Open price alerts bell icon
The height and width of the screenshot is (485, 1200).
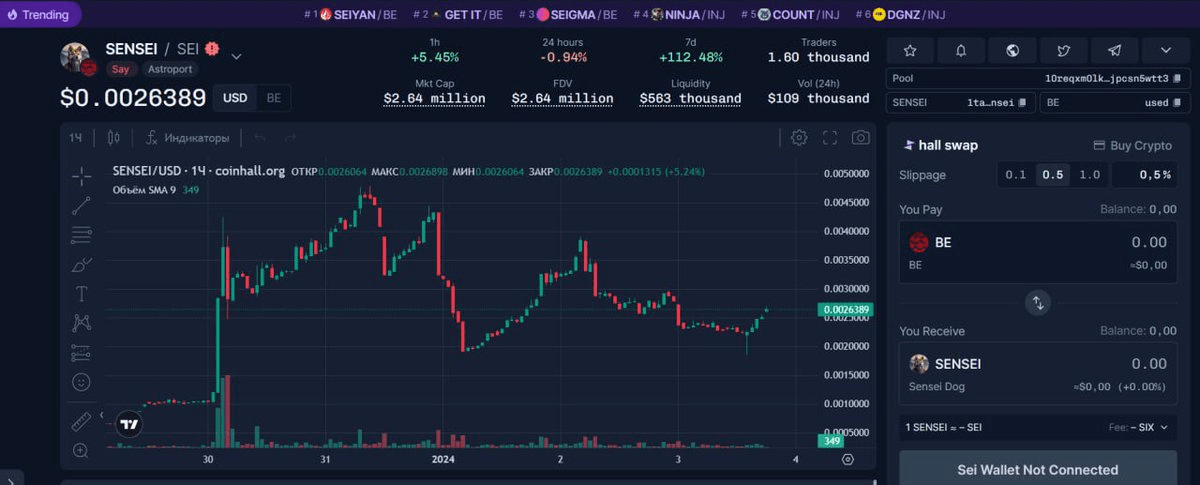point(961,50)
